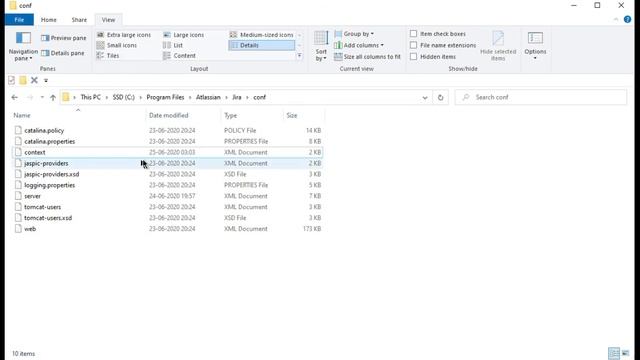This screenshot has height=360, width=640.
Task: Switch to List layout
Action: pos(173,45)
